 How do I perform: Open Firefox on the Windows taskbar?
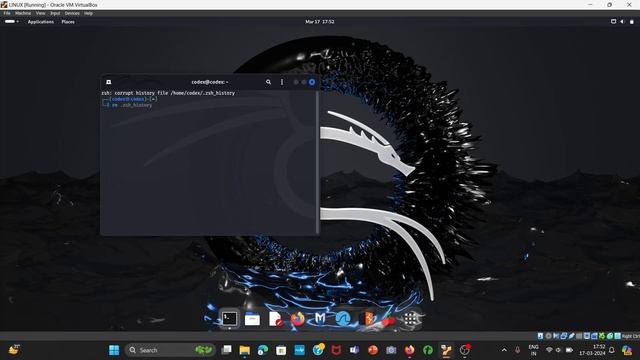point(409,350)
